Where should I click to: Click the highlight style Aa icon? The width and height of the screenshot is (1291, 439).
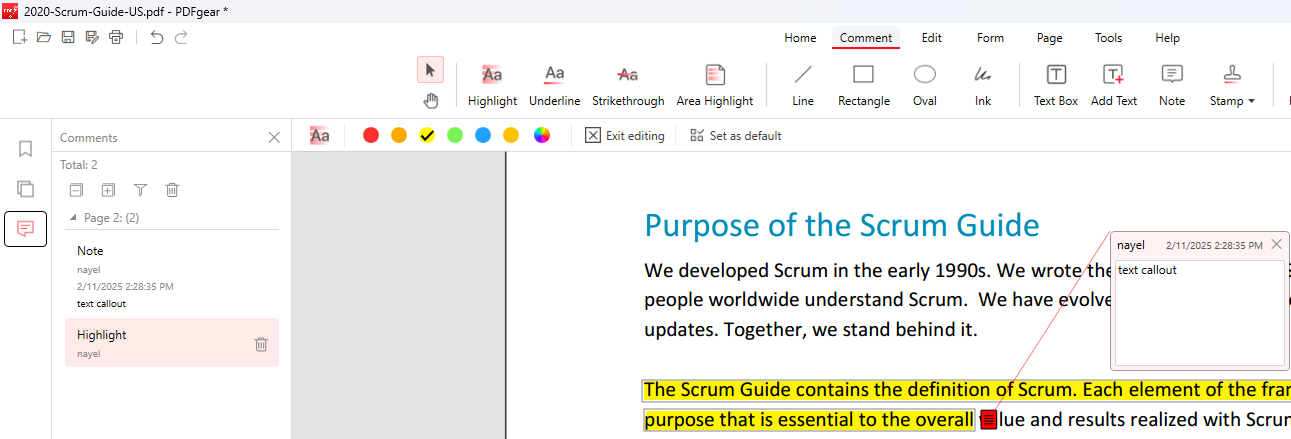pyautogui.click(x=320, y=135)
